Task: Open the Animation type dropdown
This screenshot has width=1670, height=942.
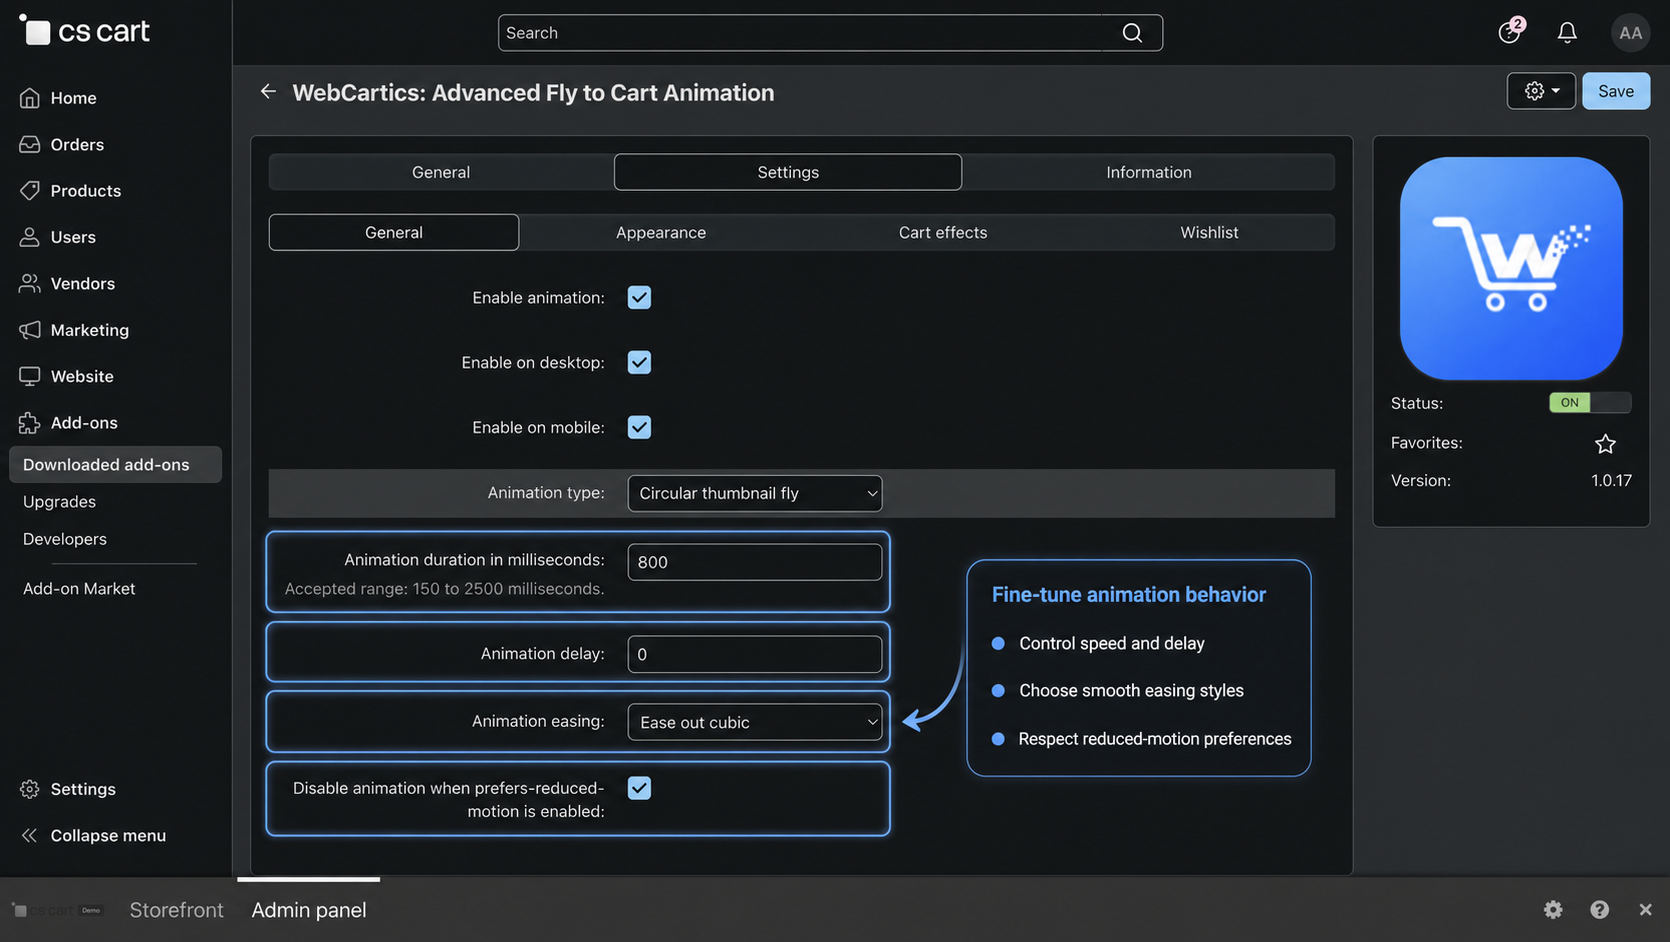Action: tap(755, 493)
